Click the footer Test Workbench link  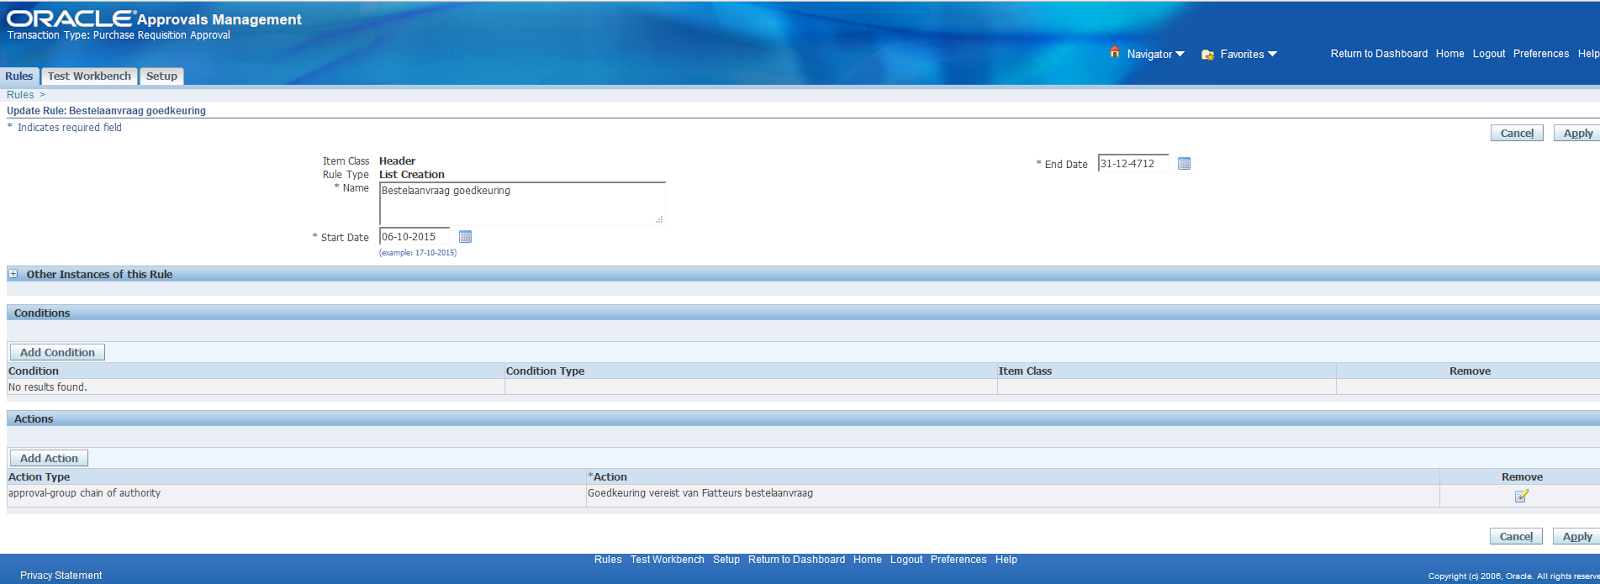pyautogui.click(x=667, y=560)
